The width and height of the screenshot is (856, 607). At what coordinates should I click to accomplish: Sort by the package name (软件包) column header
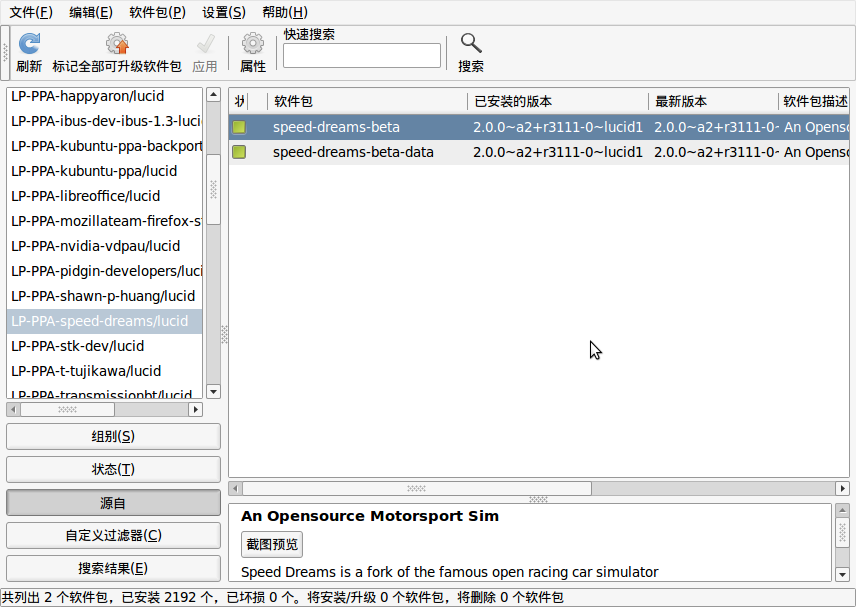(x=367, y=102)
